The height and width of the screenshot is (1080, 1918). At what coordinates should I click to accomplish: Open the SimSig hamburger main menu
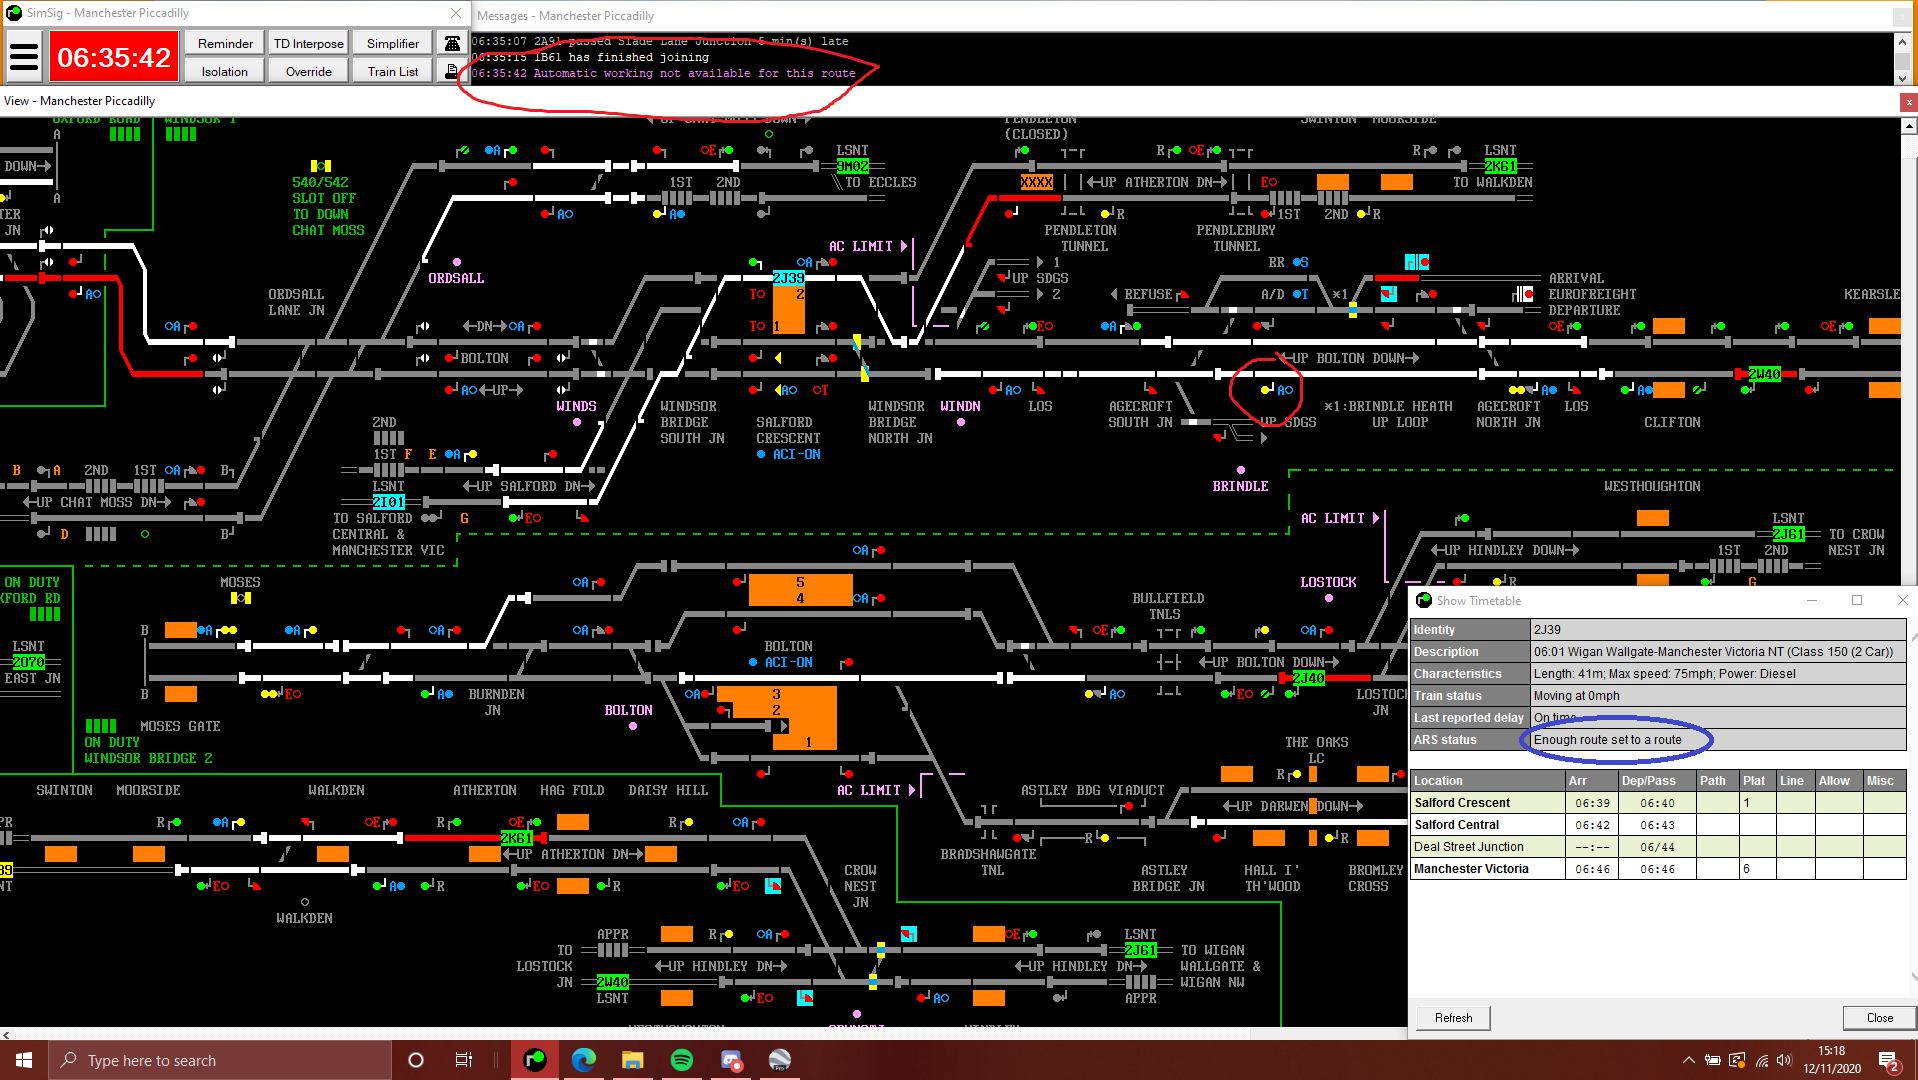tap(24, 57)
